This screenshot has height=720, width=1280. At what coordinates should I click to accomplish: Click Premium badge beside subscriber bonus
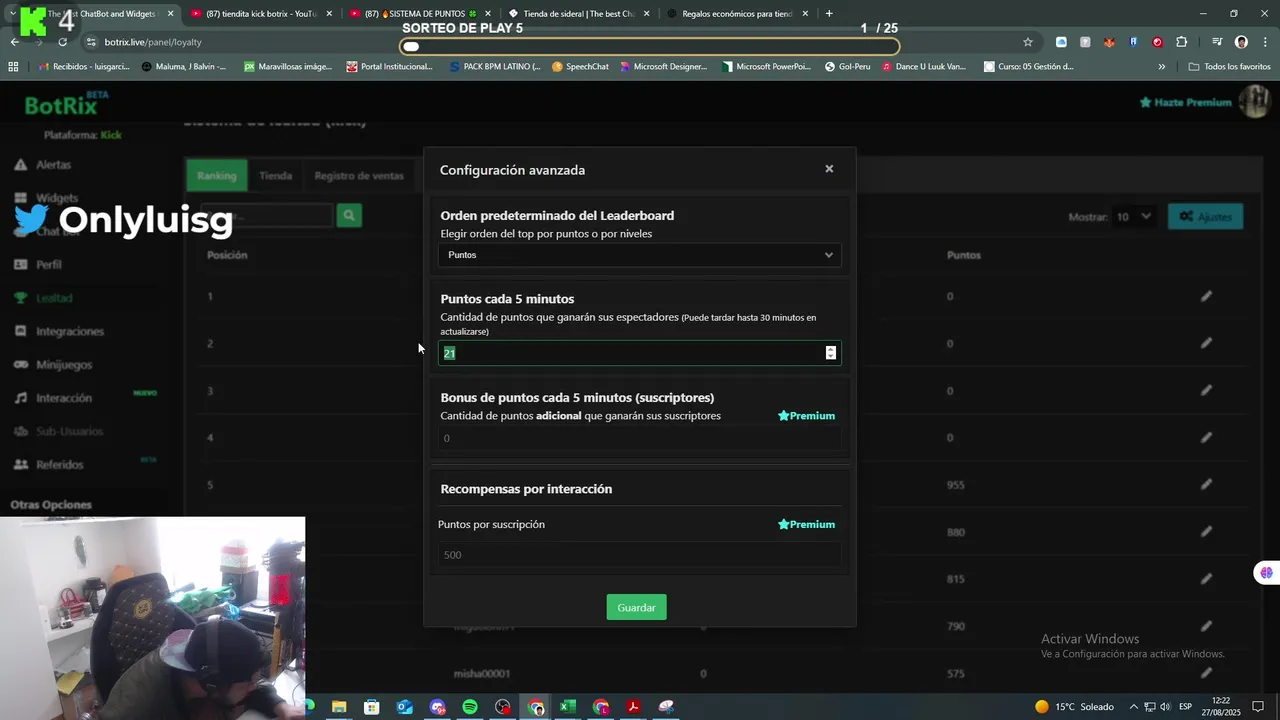point(806,416)
